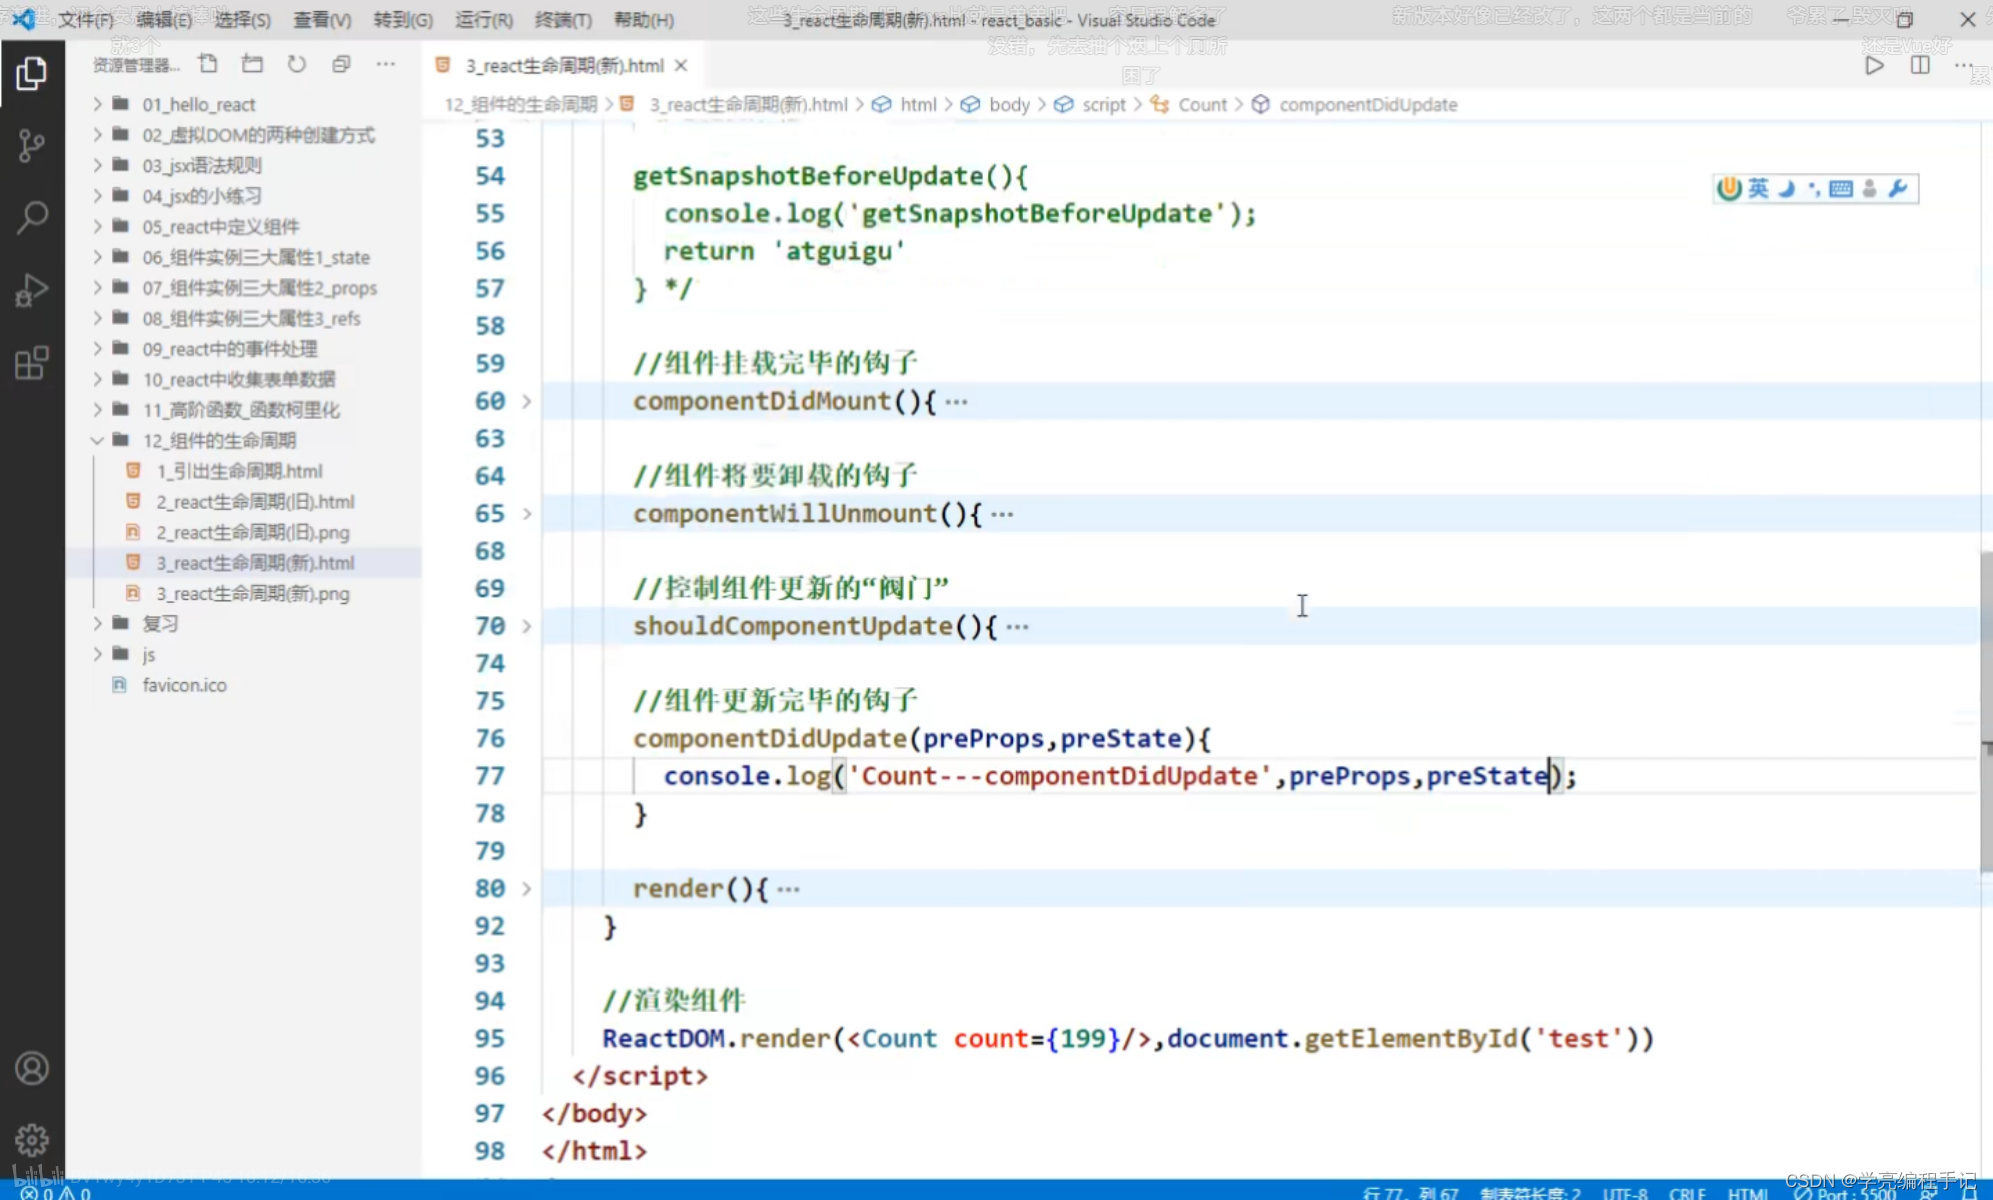The image size is (1993, 1200).
Task: Close the 3_react生命周期(新).html tab
Action: (681, 65)
